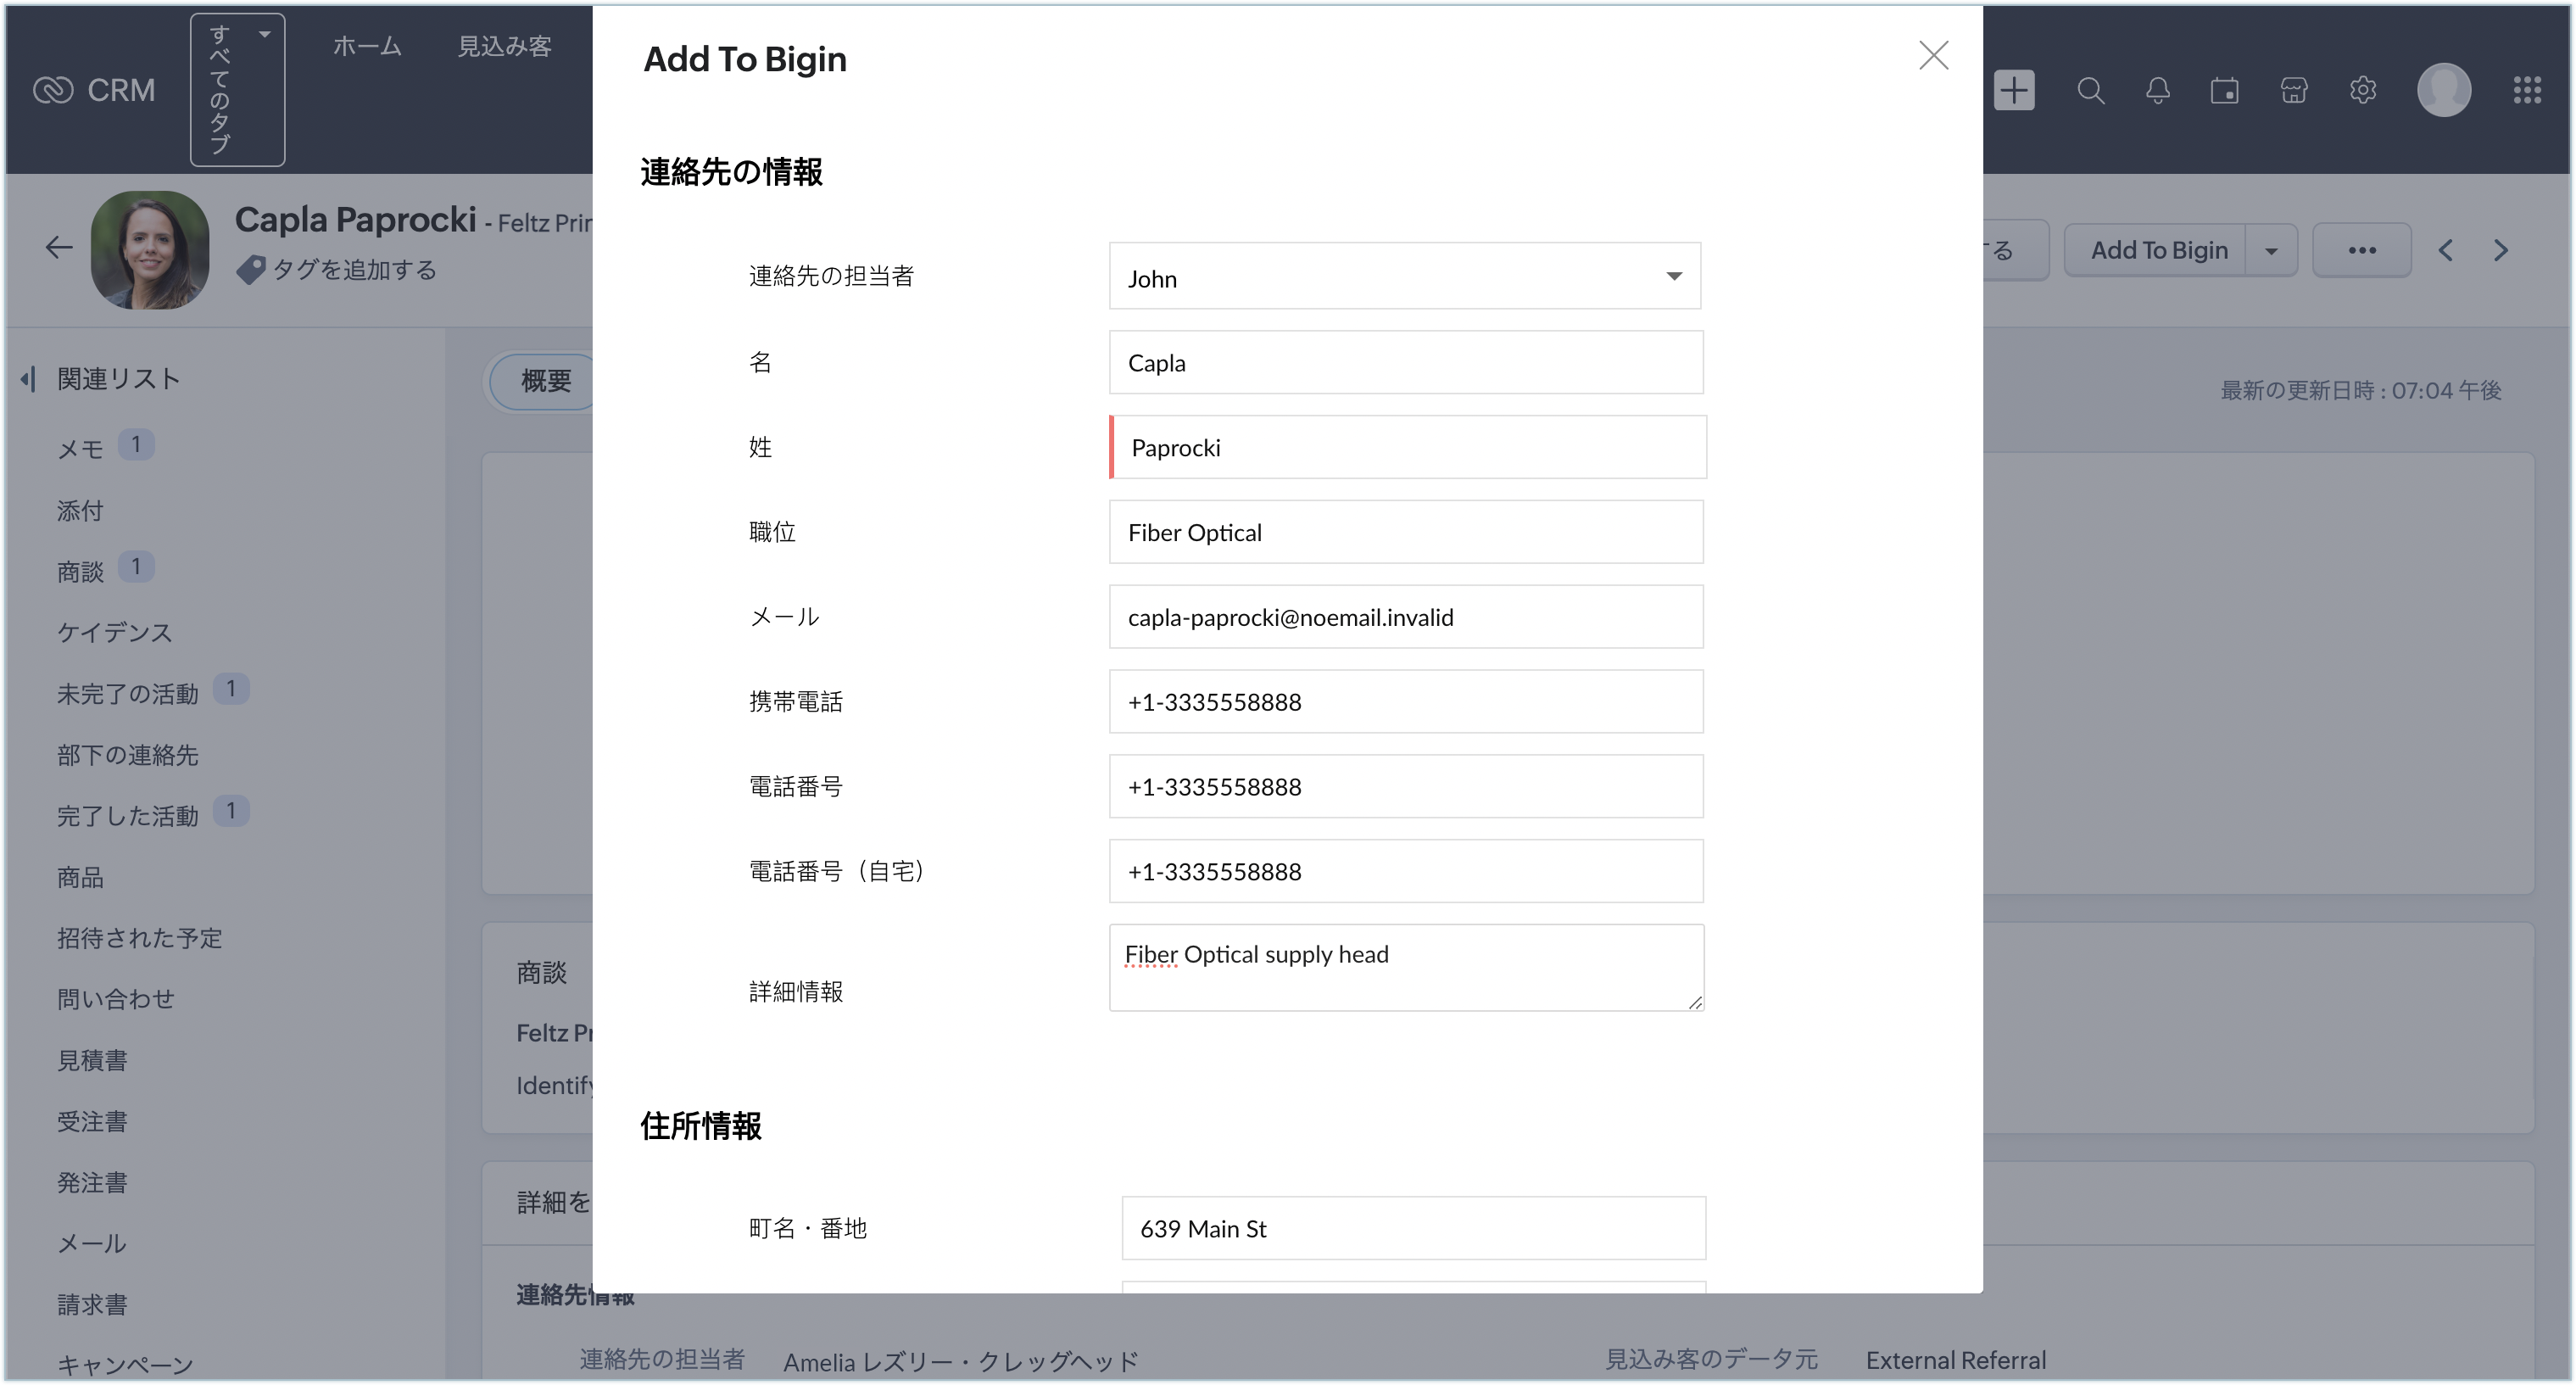Click the three-dots more actions button

[x=2361, y=251]
